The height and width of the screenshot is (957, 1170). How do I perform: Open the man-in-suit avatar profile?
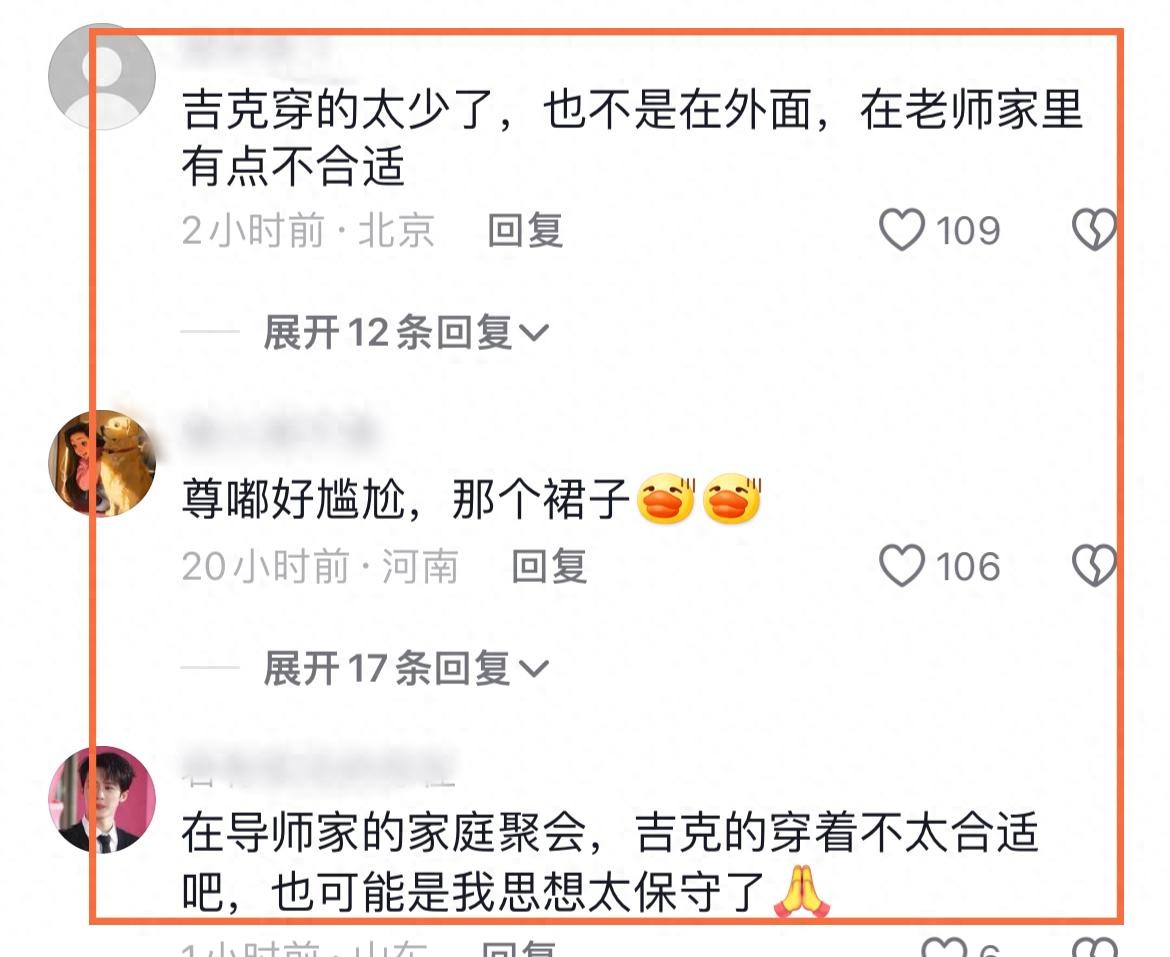pos(101,799)
